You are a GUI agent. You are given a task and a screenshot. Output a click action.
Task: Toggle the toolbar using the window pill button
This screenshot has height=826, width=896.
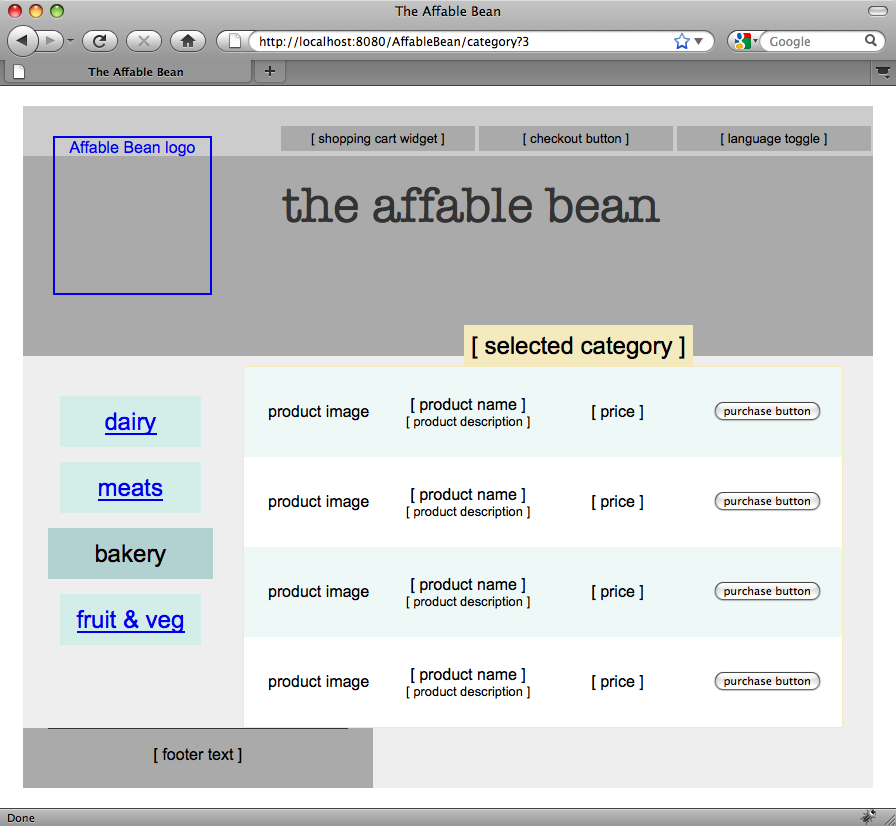[x=877, y=11]
